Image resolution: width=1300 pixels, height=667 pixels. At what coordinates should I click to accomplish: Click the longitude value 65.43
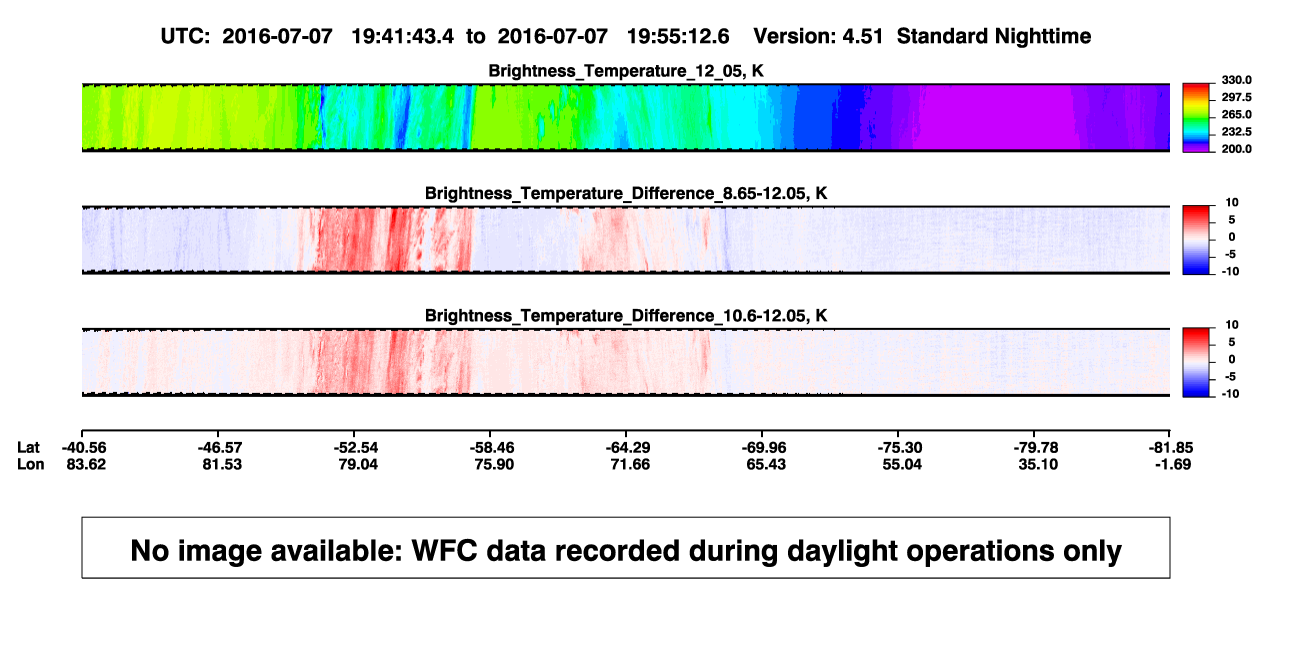coord(766,465)
